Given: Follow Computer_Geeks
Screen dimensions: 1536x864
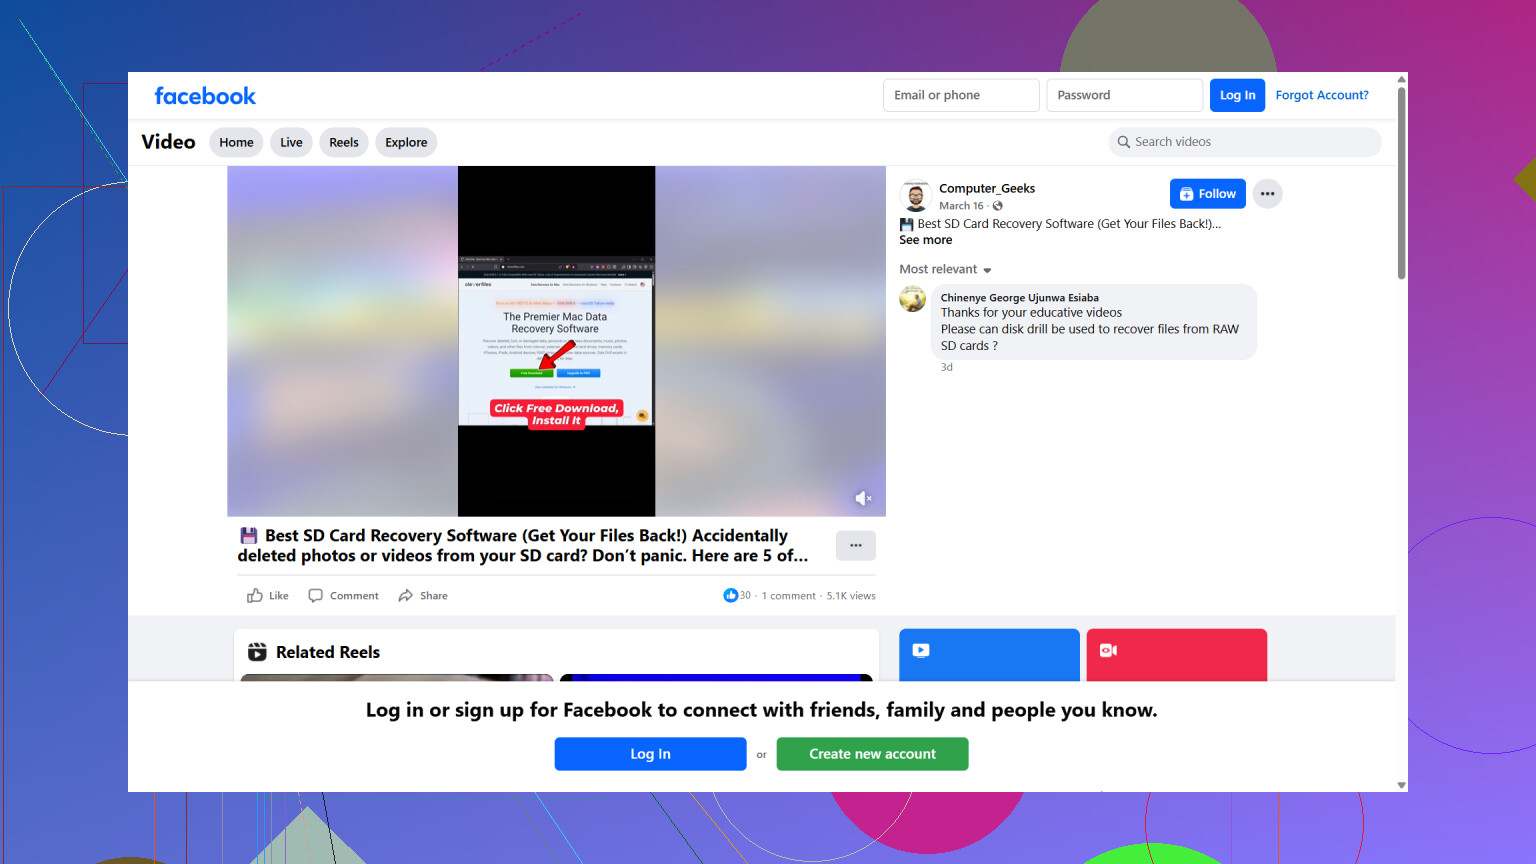Looking at the screenshot, I should tap(1208, 194).
